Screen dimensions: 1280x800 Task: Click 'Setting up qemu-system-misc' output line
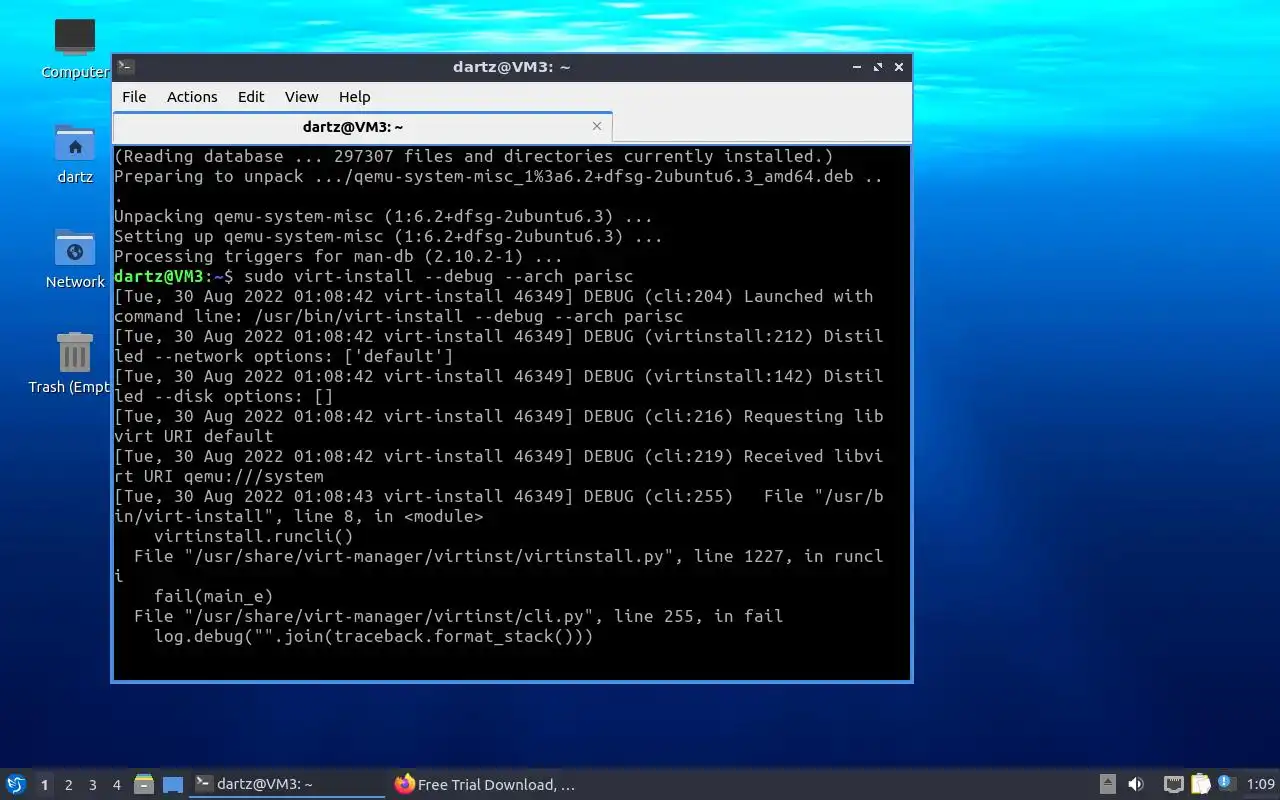388,236
